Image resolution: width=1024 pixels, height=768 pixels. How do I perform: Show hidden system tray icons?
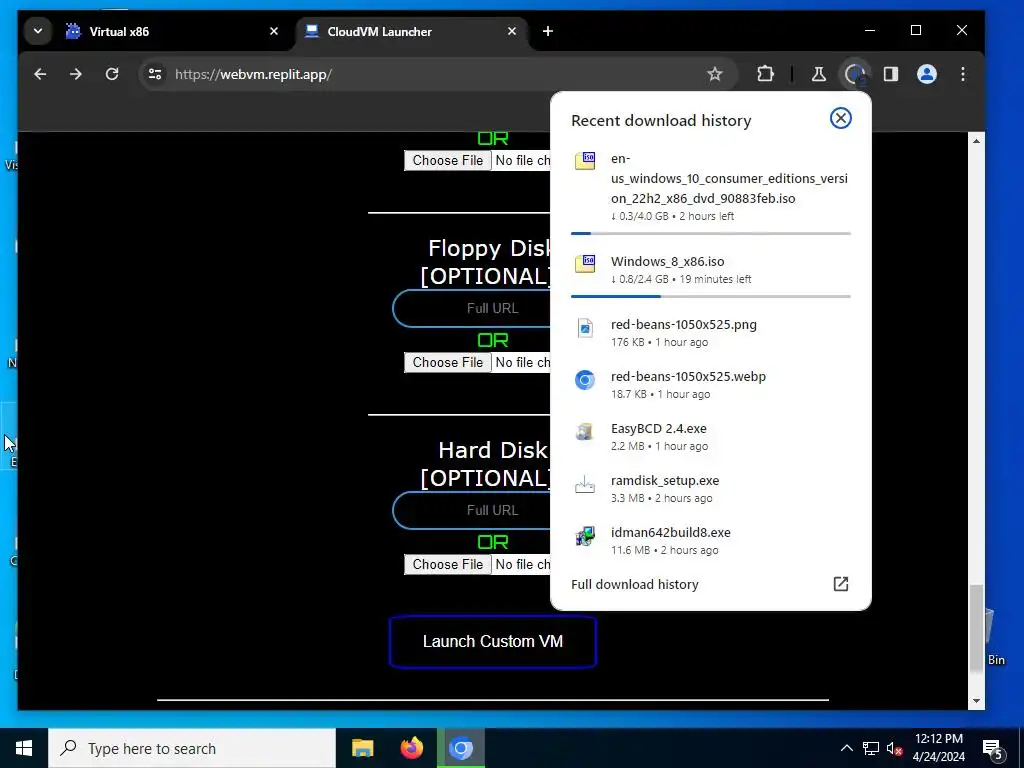846,748
